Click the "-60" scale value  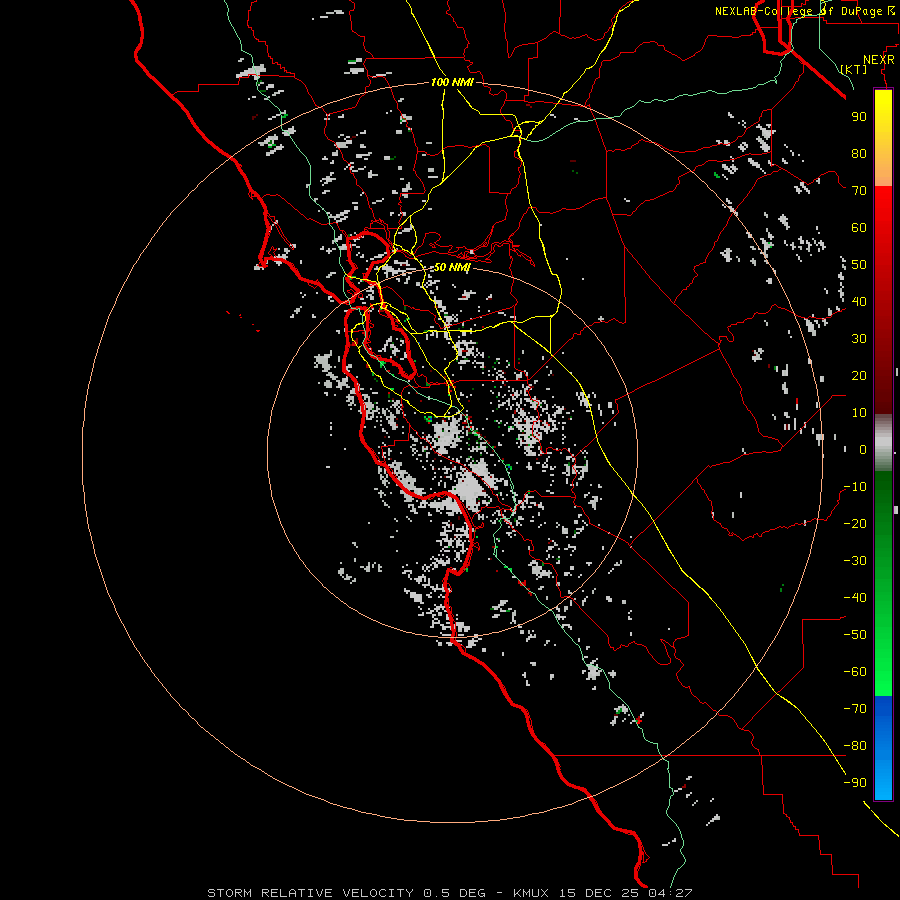click(x=855, y=672)
